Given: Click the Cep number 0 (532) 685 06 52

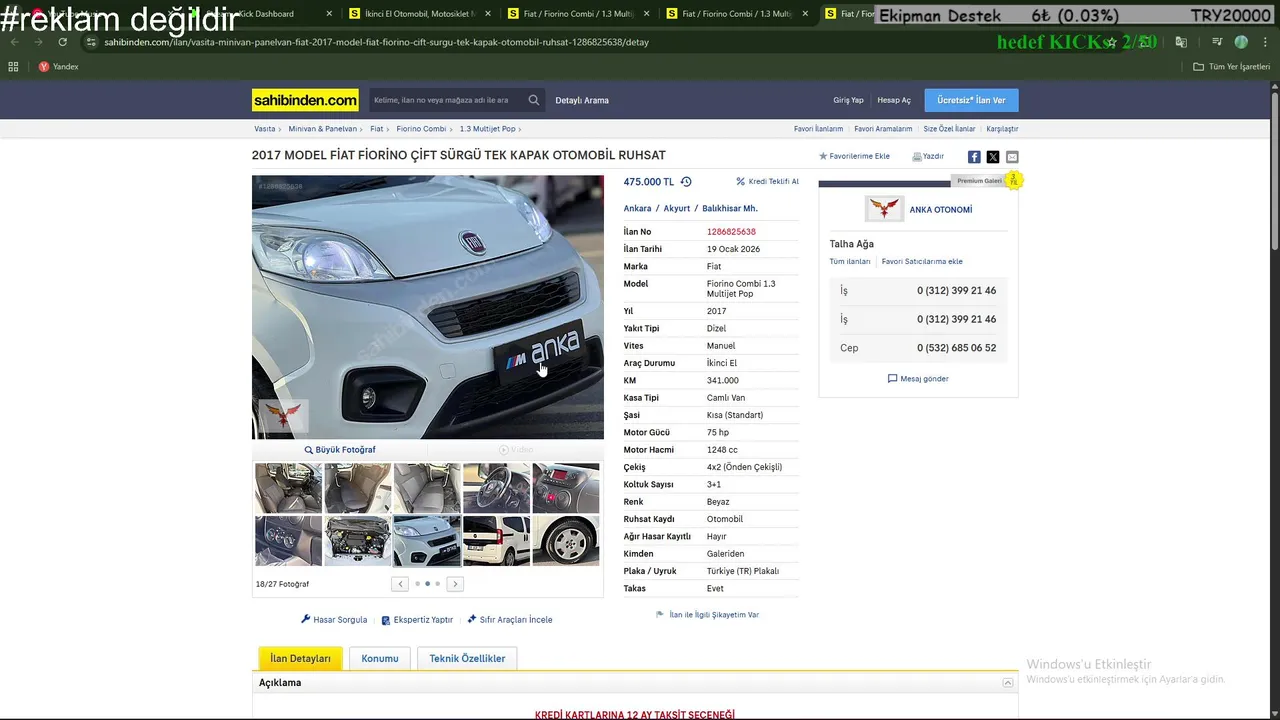Looking at the screenshot, I should point(956,348).
